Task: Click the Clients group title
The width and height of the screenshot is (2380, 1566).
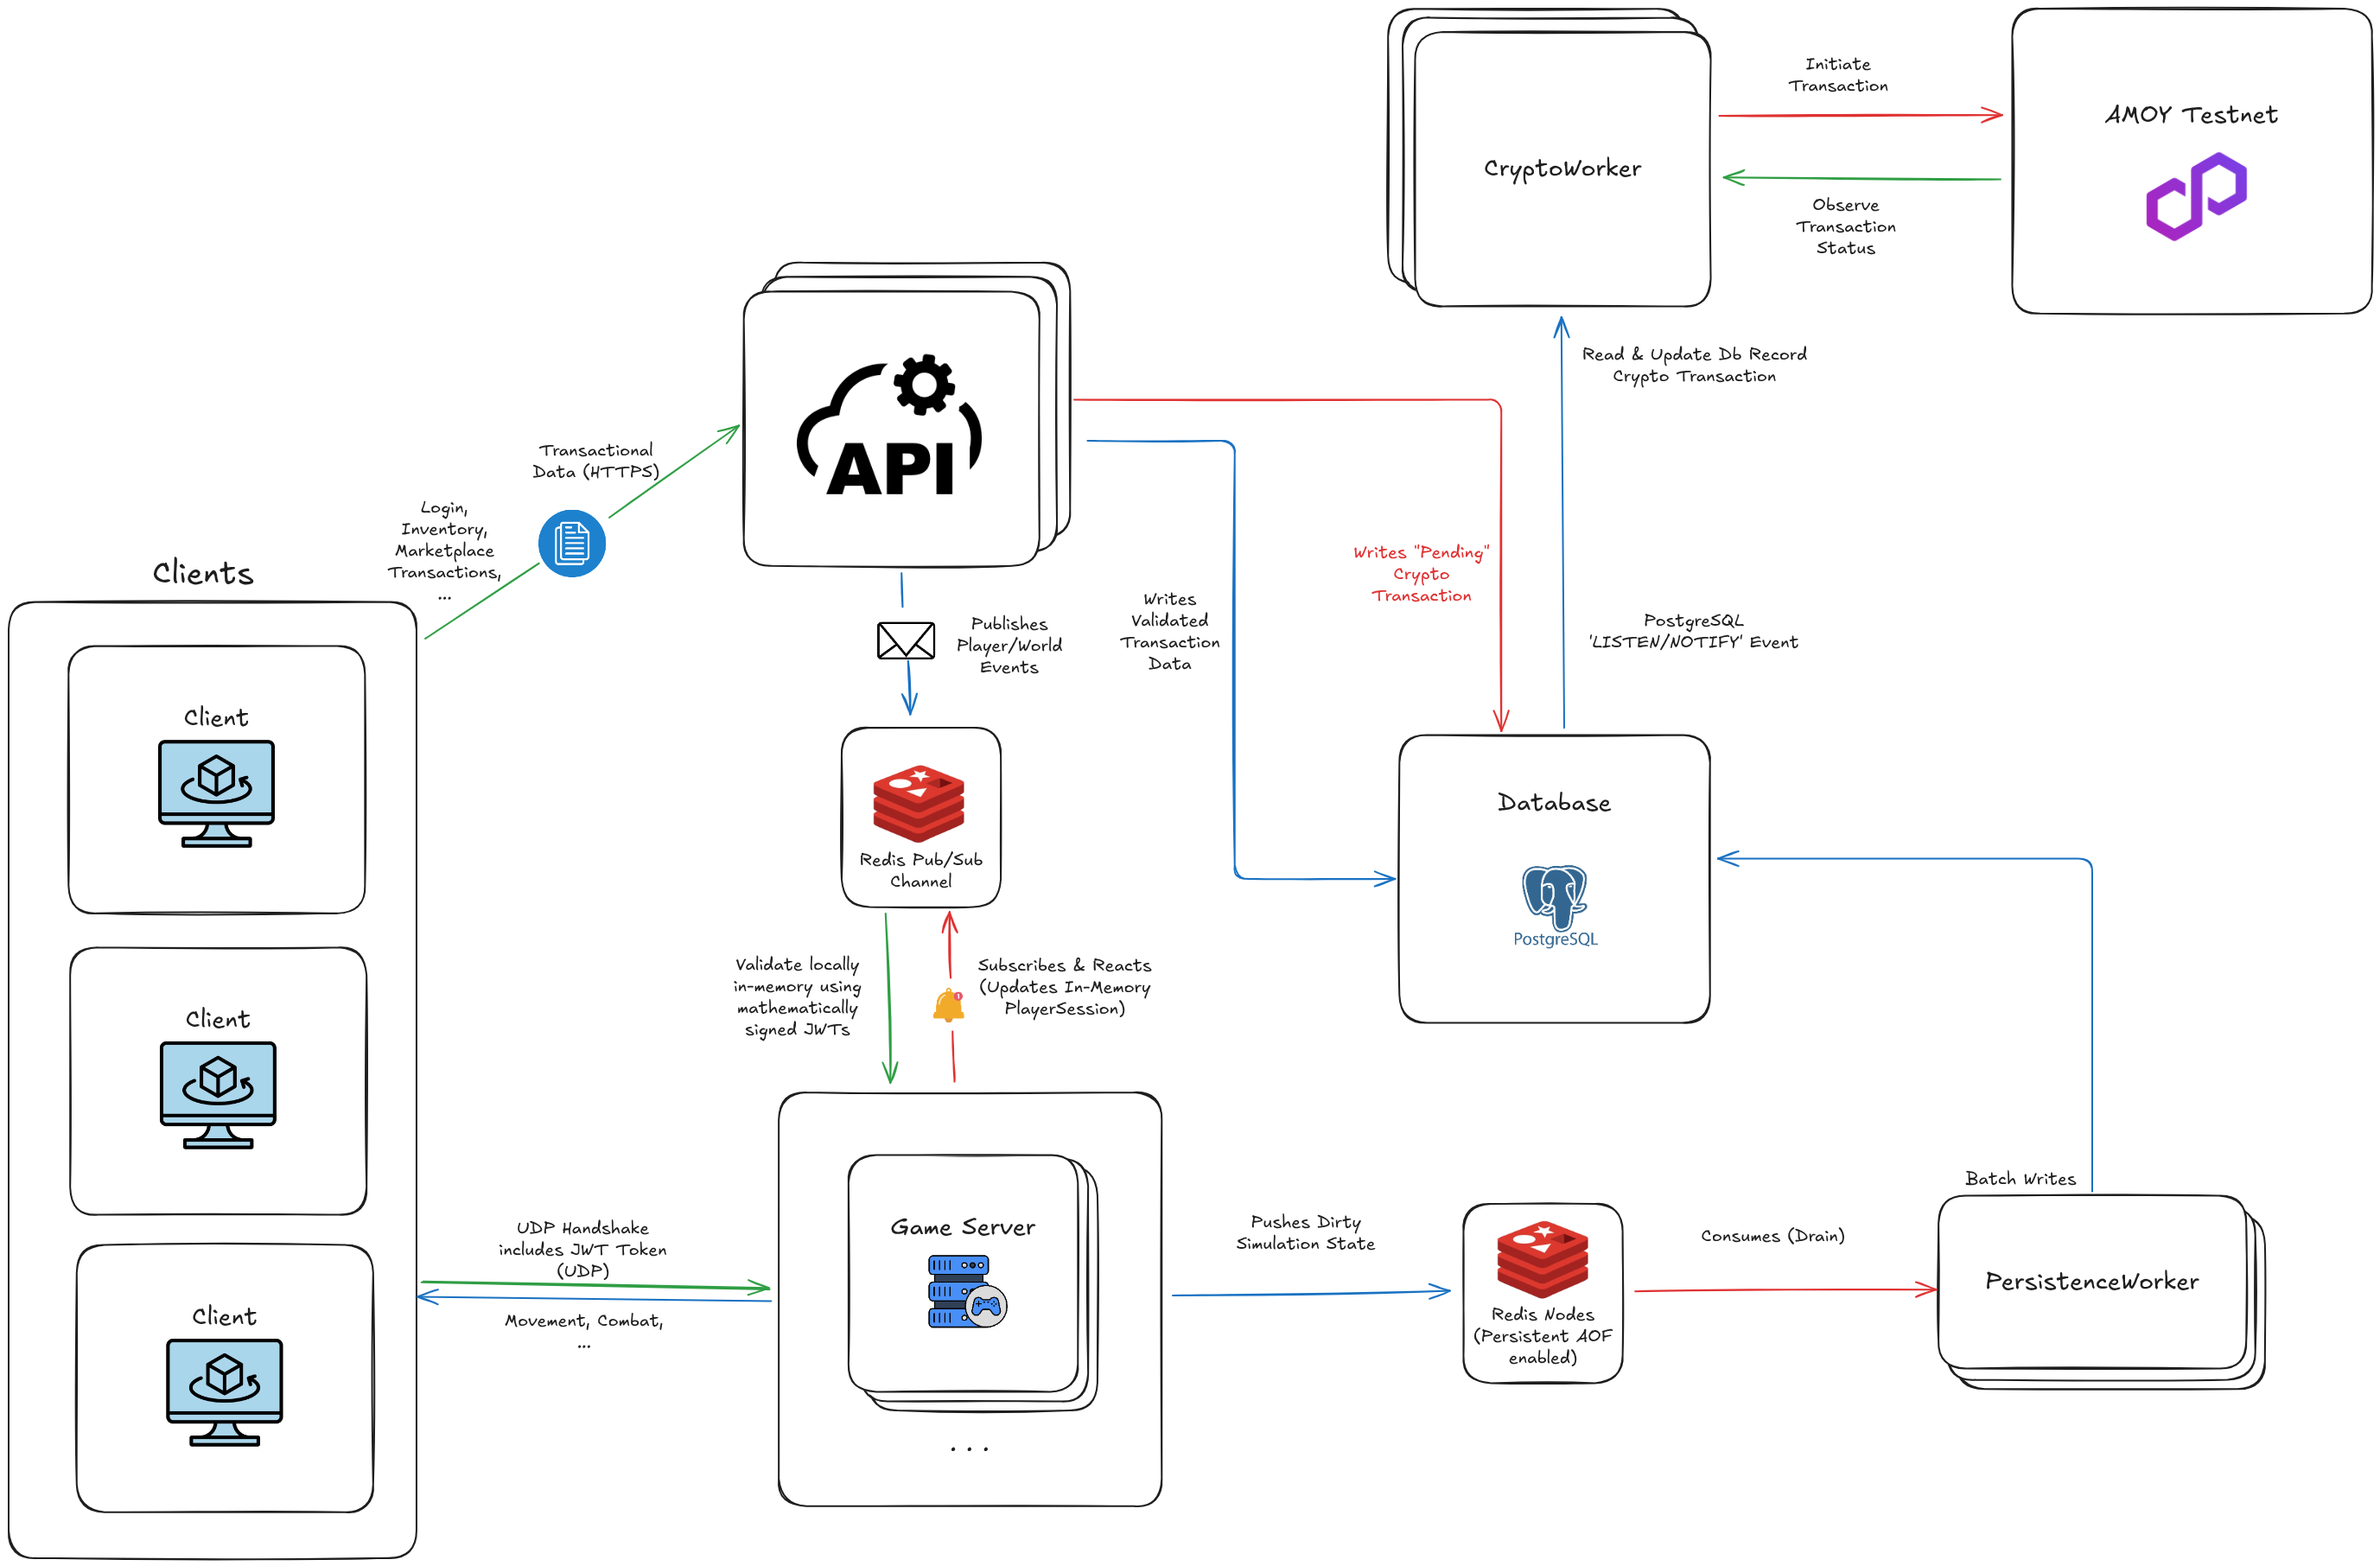Action: click(x=203, y=573)
